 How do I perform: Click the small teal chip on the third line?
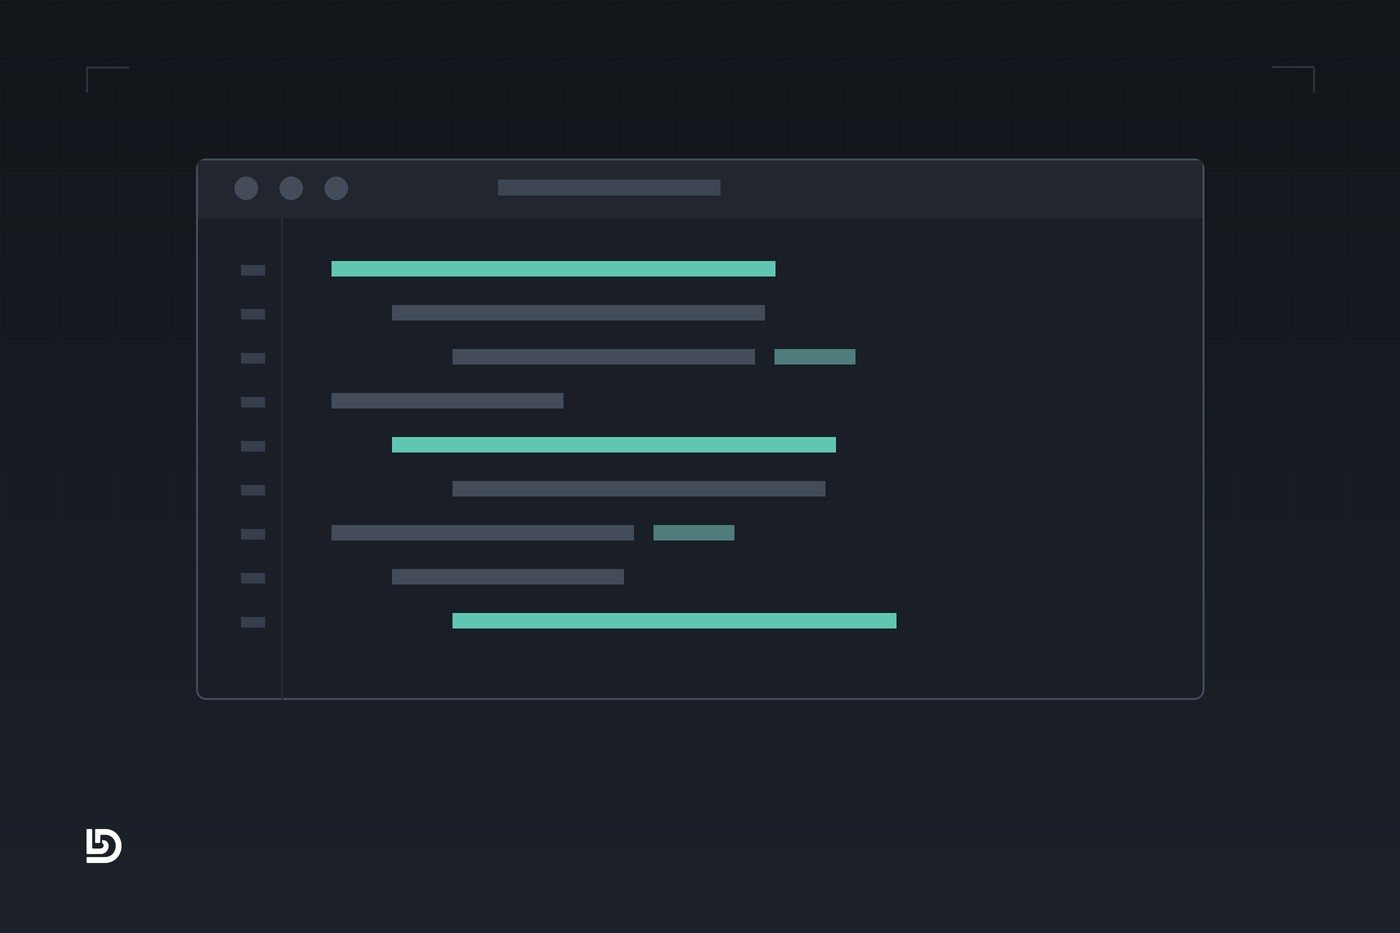point(815,356)
